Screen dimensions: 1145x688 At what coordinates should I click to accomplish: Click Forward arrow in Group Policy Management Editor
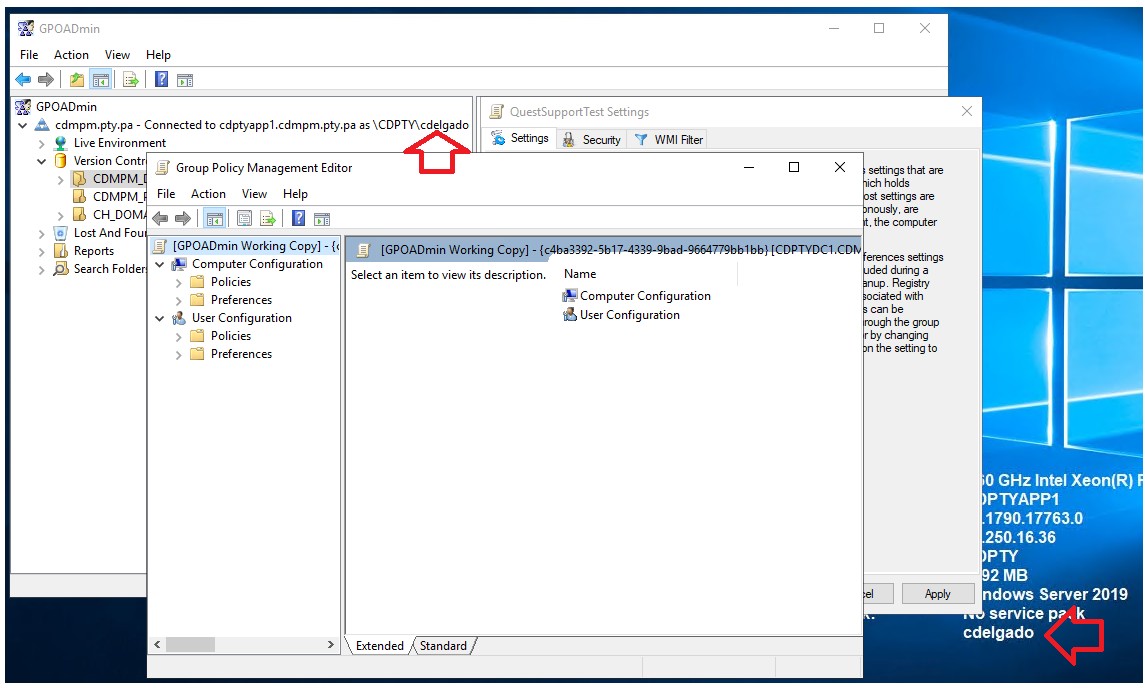(183, 218)
